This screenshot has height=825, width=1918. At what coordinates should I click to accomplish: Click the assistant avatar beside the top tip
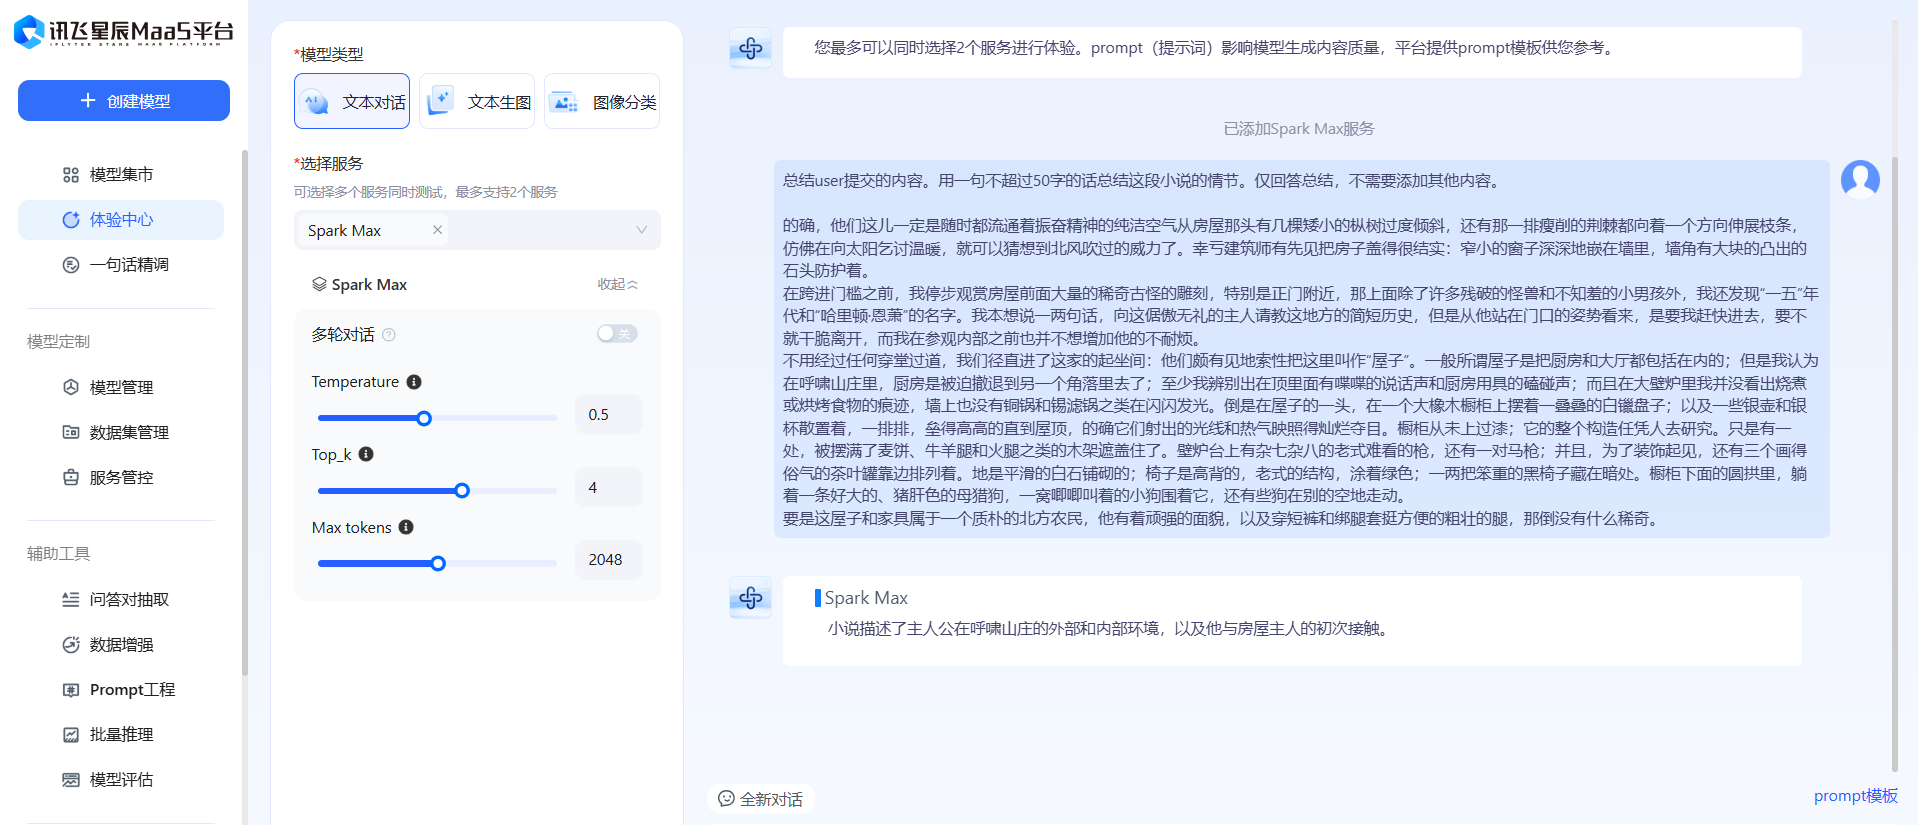[750, 48]
